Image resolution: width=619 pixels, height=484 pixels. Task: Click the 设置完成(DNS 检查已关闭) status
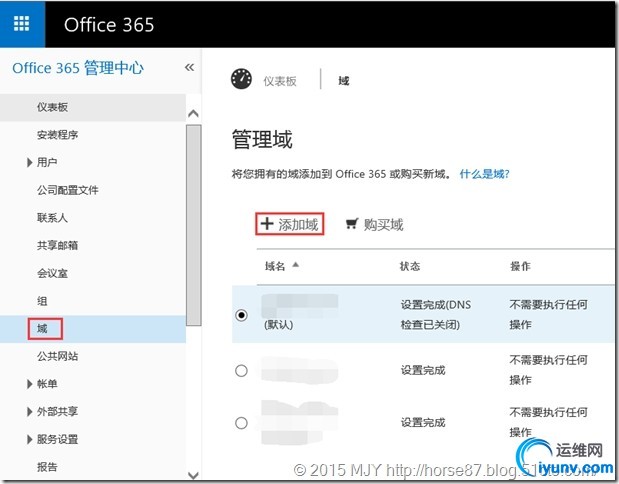[436, 315]
